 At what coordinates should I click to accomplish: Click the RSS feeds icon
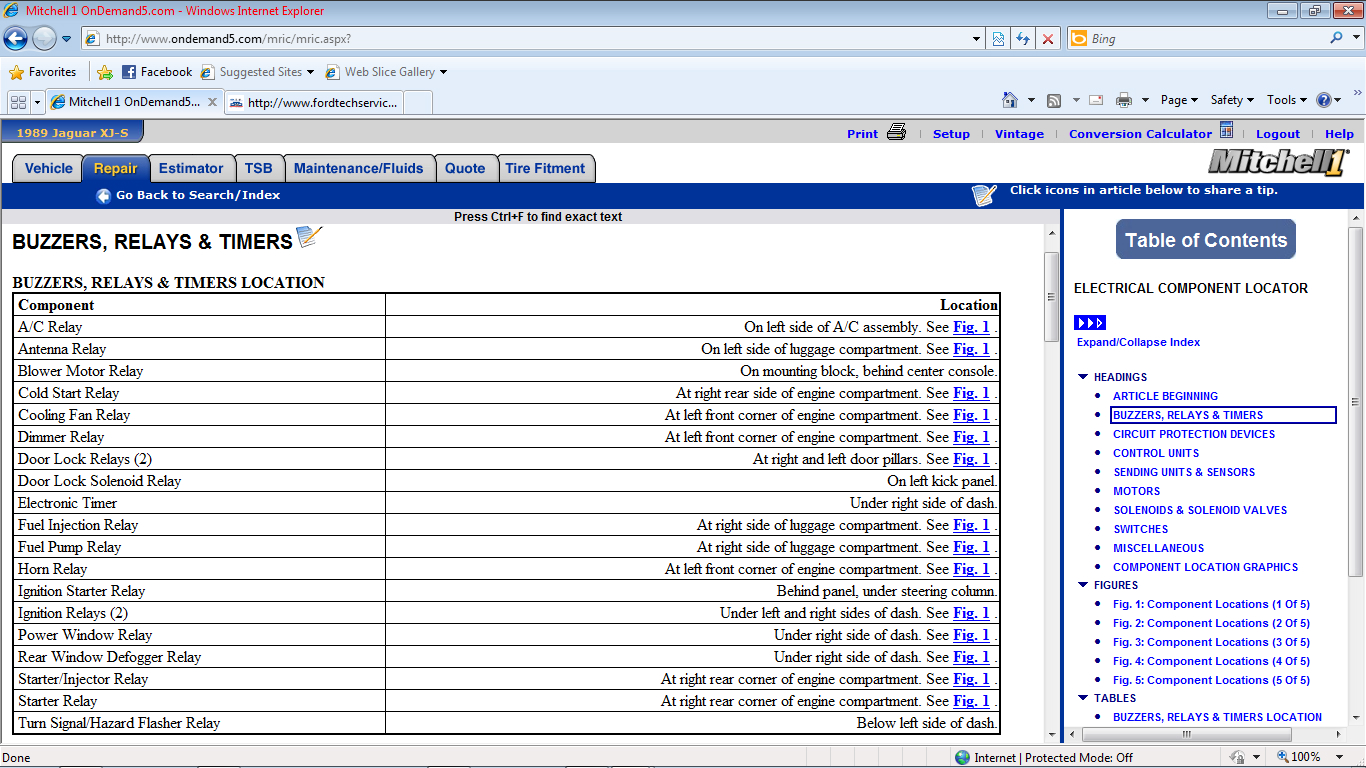point(1054,100)
